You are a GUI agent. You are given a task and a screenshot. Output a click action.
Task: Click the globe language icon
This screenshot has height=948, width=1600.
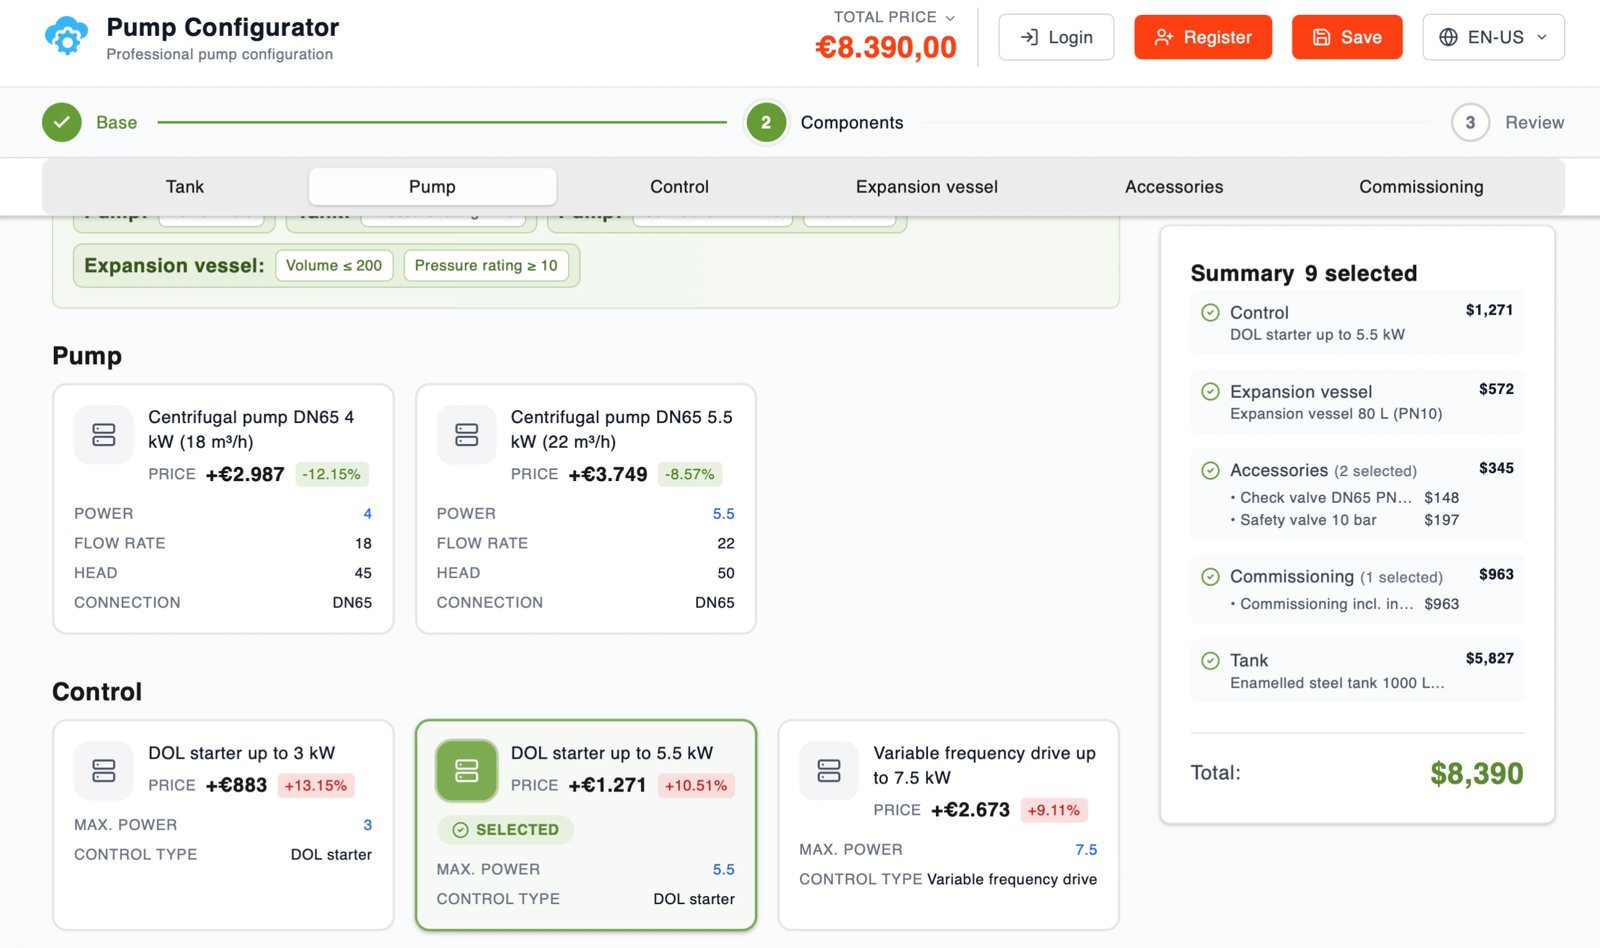coord(1448,37)
